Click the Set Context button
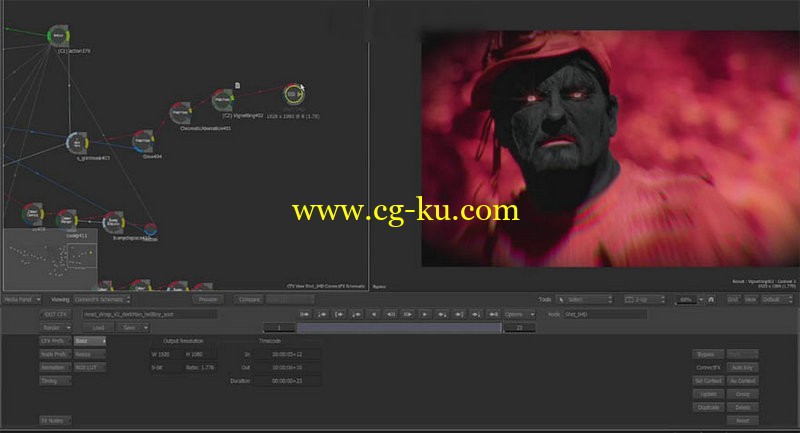Image resolution: width=800 pixels, height=433 pixels. (708, 380)
